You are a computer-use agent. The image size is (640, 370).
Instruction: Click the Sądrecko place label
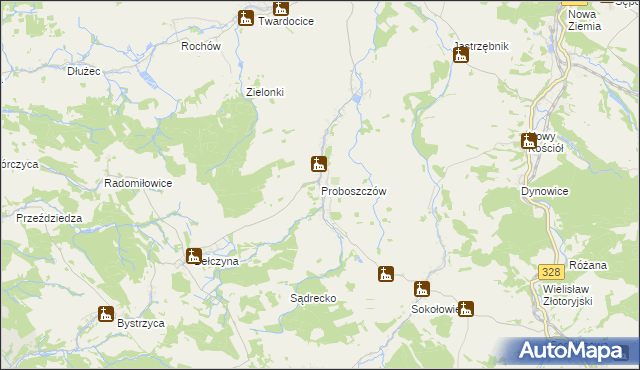point(313,299)
